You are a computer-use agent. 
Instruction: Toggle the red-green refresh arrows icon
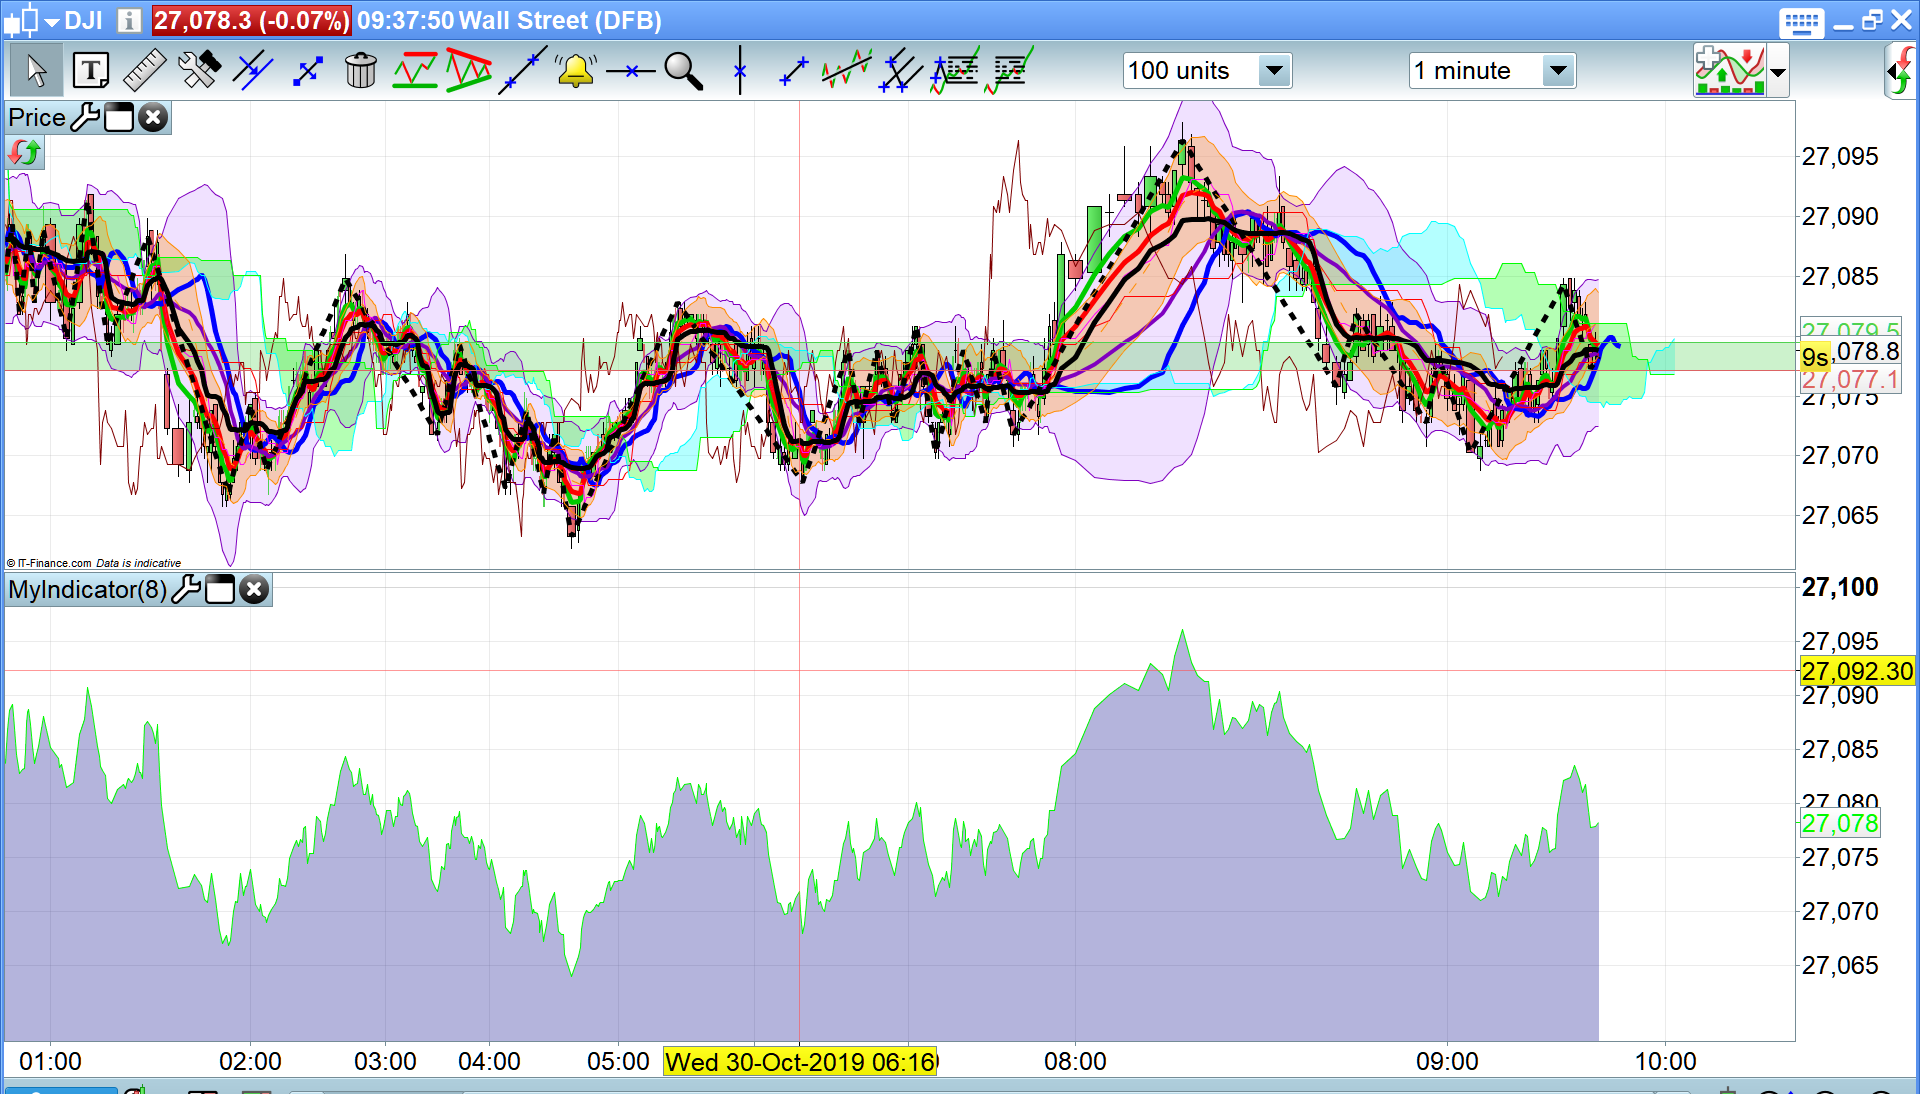coord(25,153)
